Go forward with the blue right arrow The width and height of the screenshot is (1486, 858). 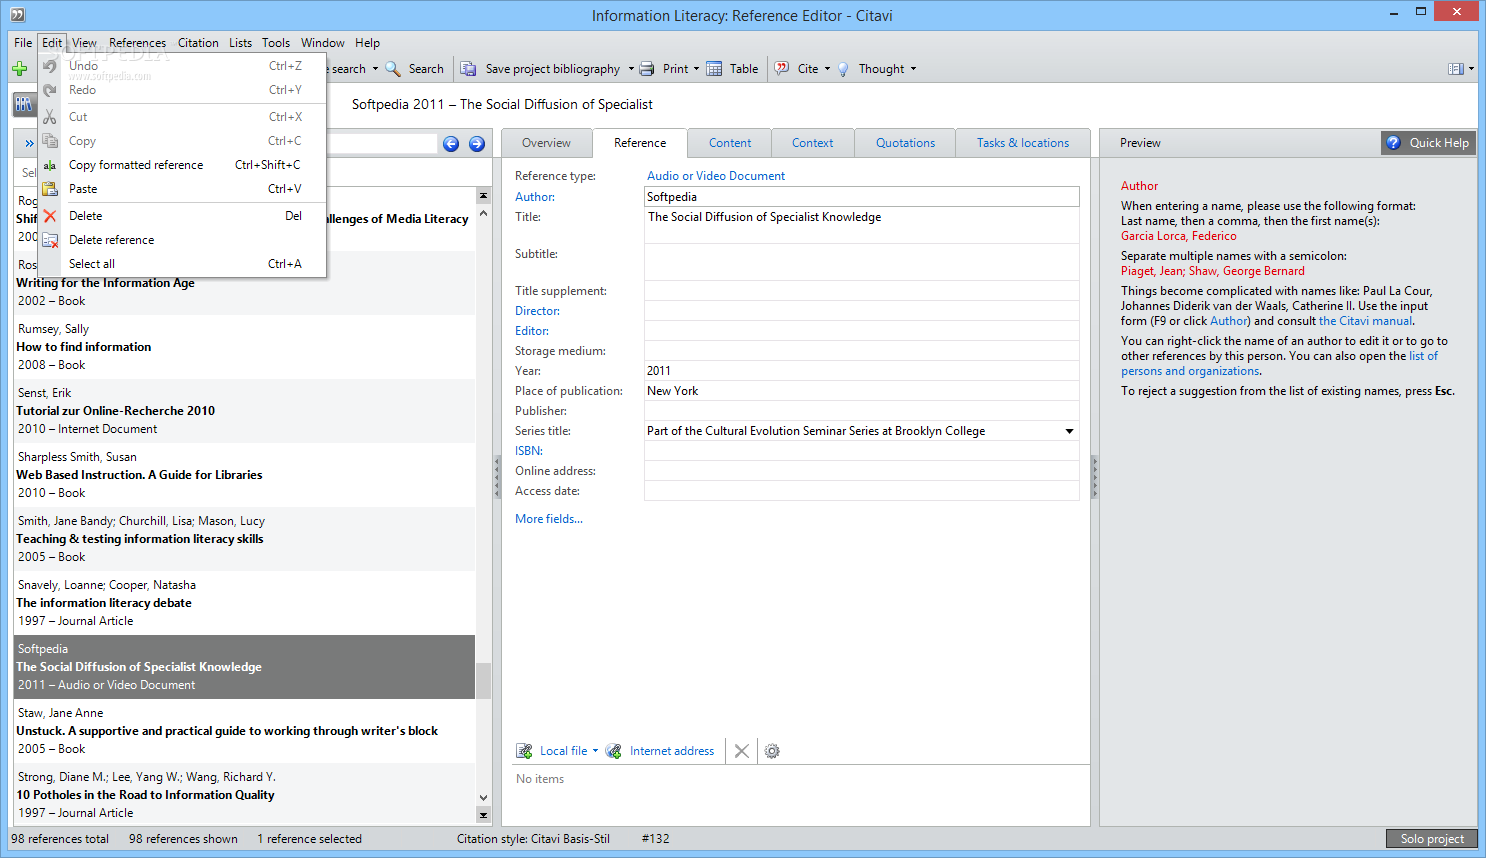pos(477,144)
